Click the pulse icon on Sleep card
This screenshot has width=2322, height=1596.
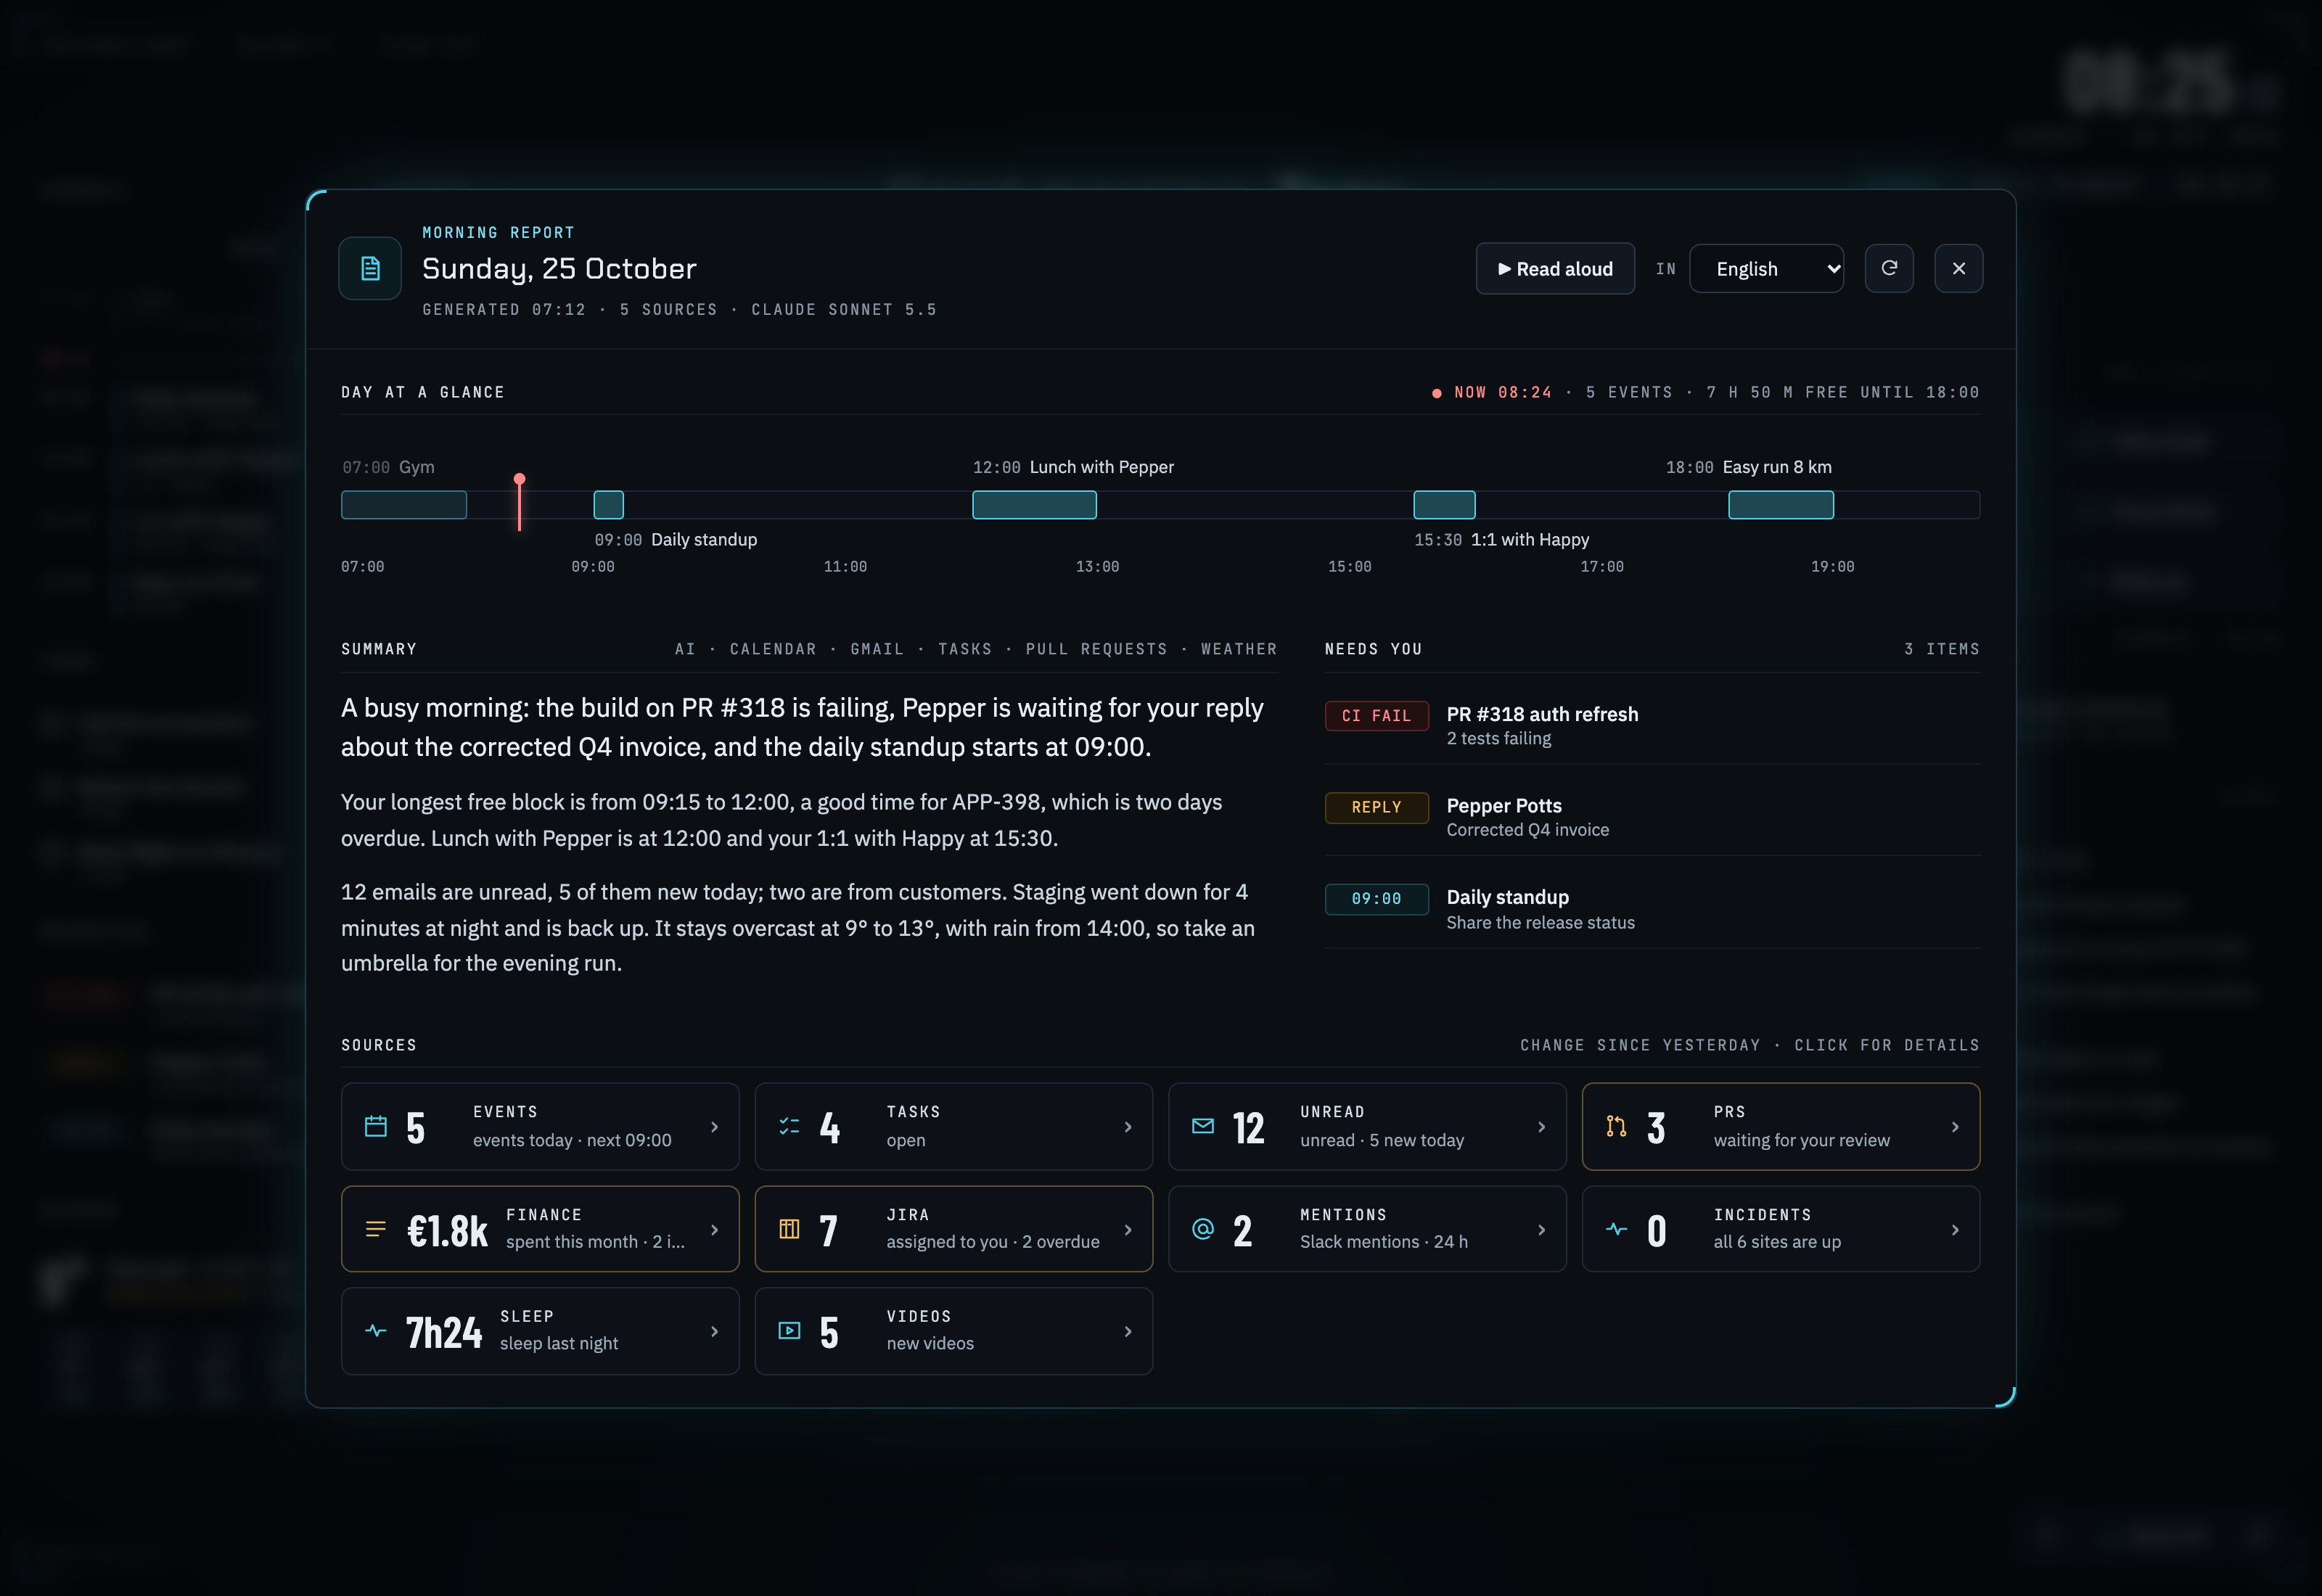(376, 1331)
